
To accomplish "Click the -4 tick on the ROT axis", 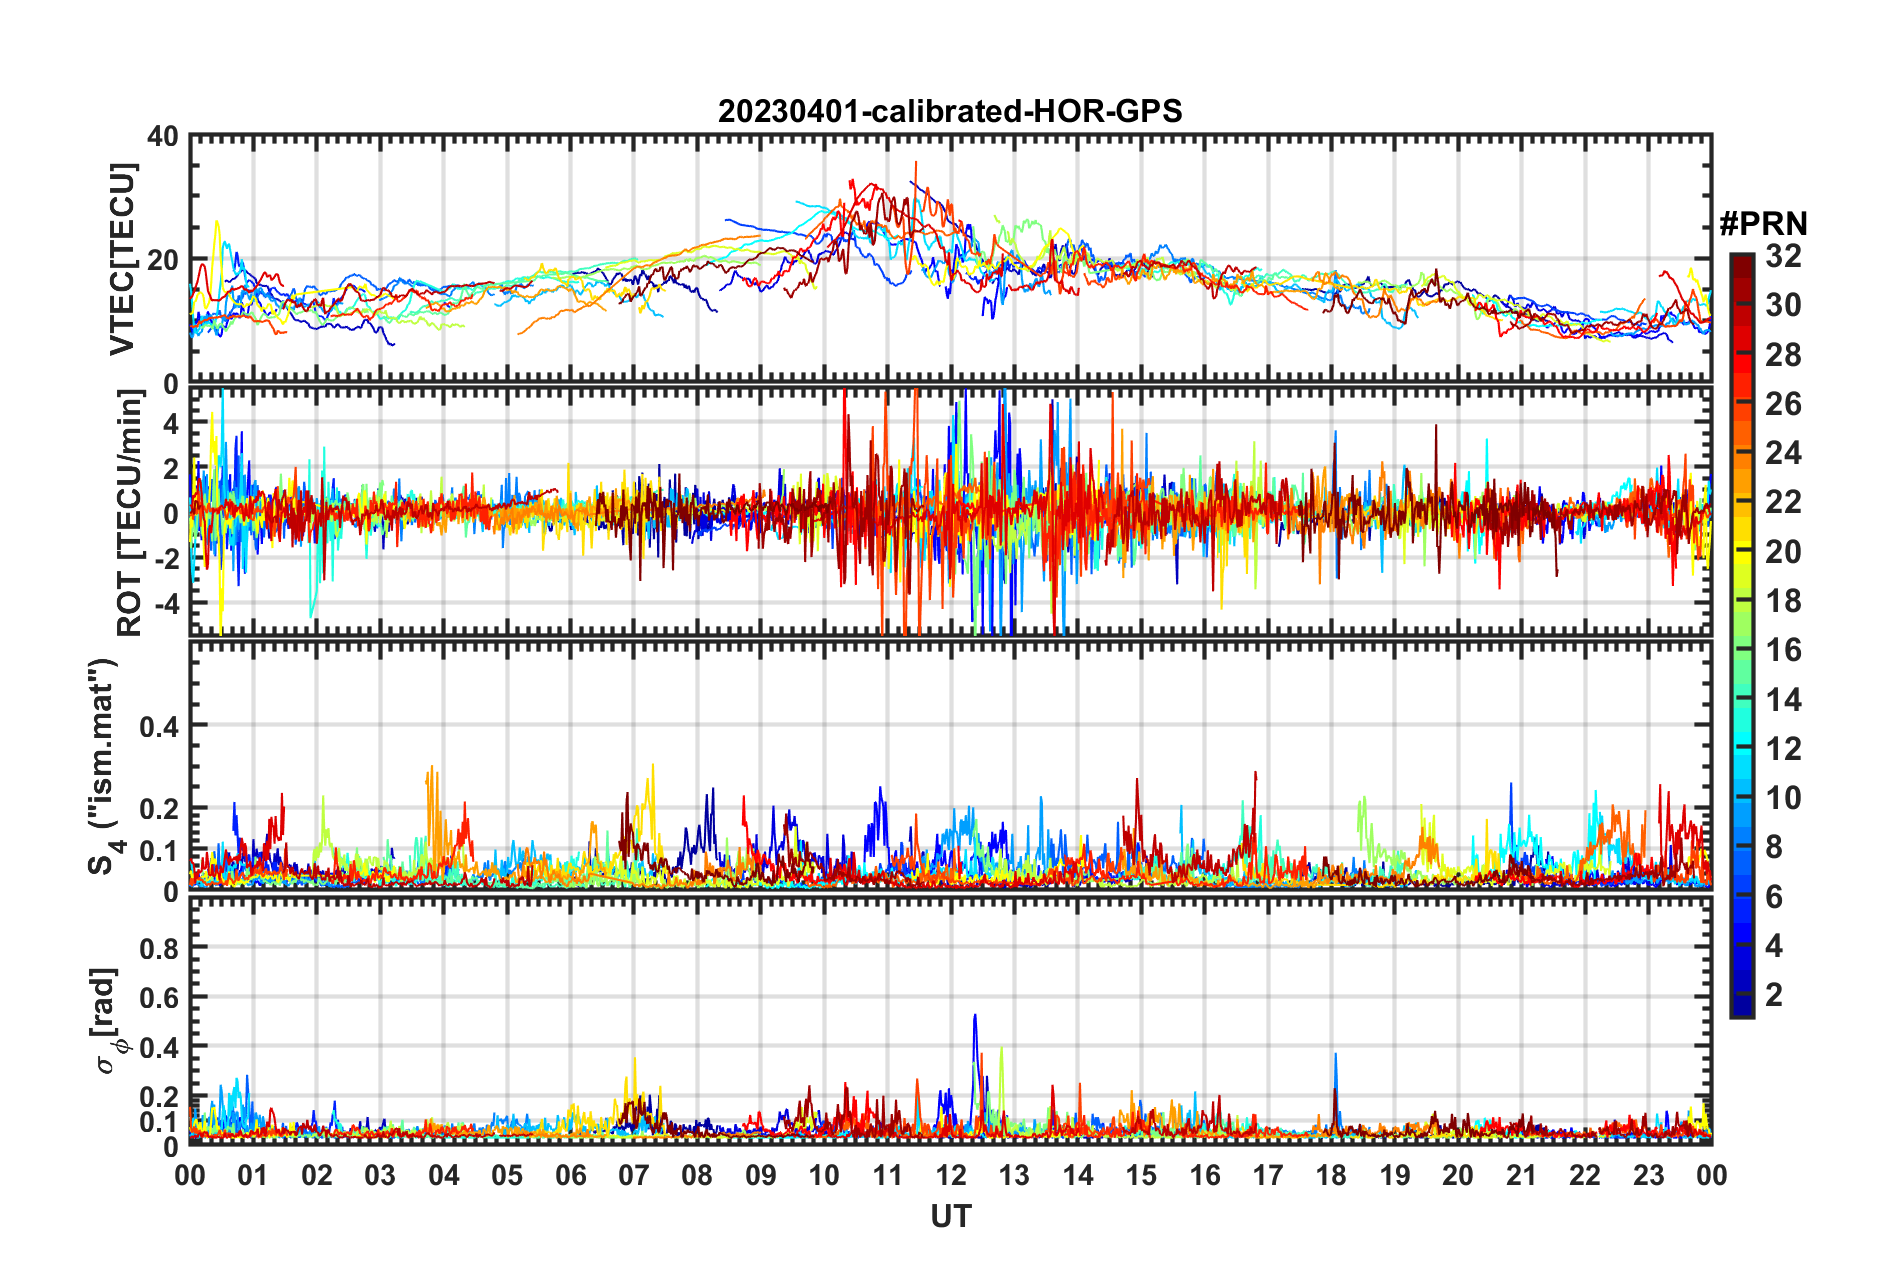I will coord(165,603).
